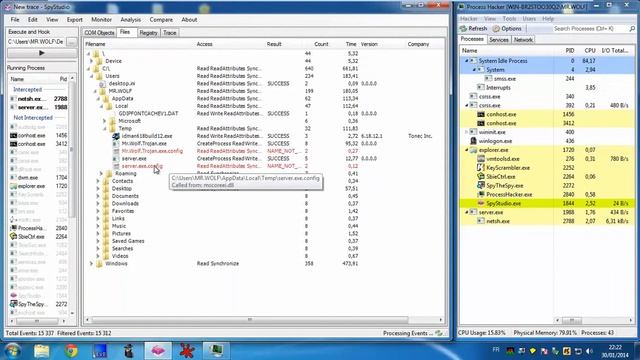Select the red server.exe.config entry
Screen dimensions: 640x360
click(142, 166)
